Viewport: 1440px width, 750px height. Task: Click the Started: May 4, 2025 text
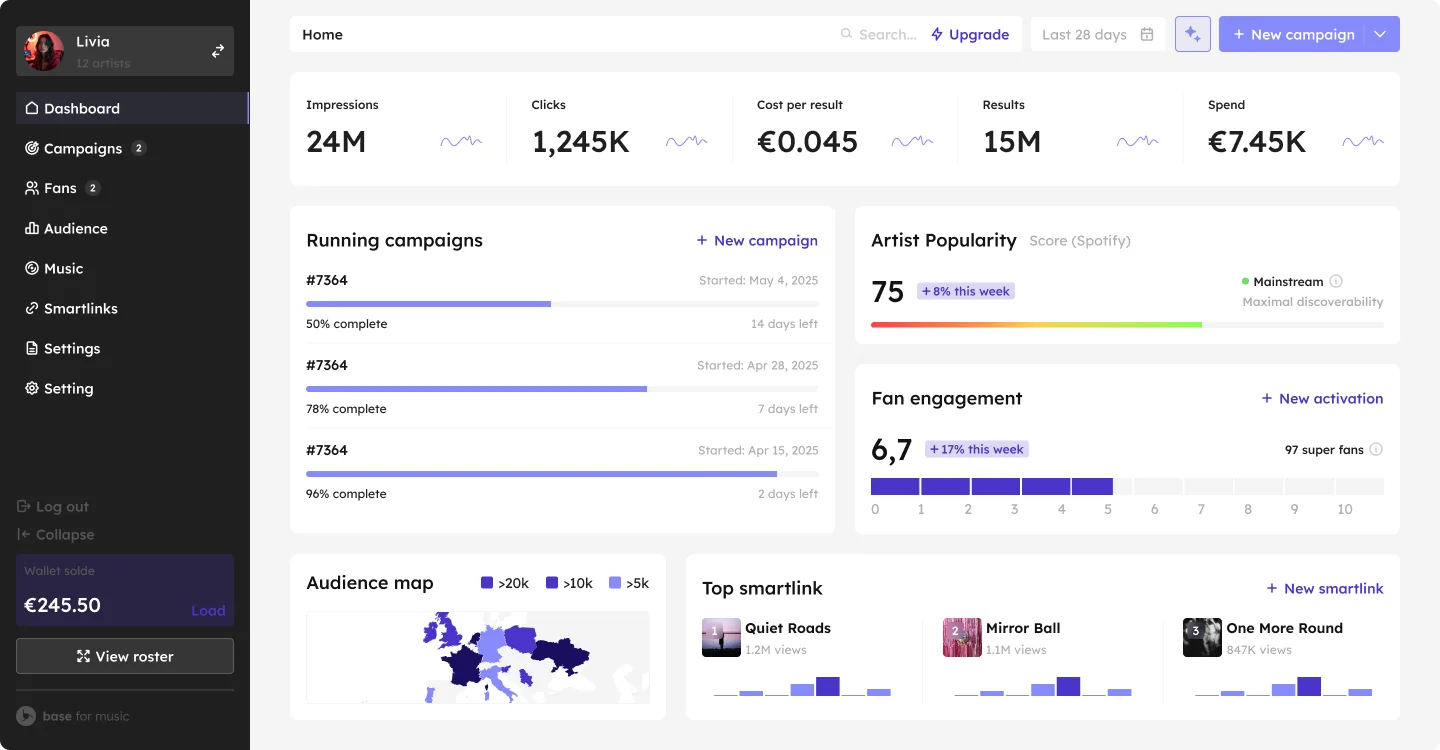[x=758, y=281]
